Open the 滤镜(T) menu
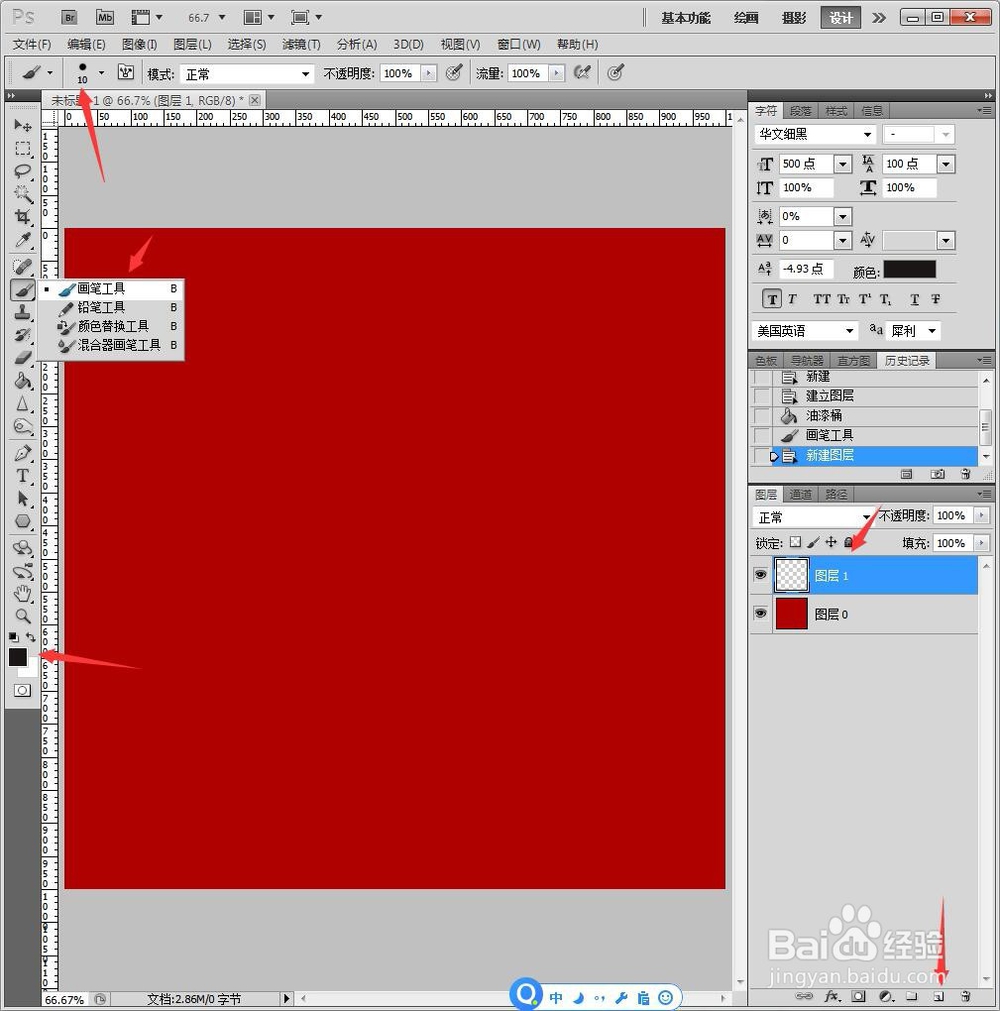The width and height of the screenshot is (1000, 1011). click(301, 44)
